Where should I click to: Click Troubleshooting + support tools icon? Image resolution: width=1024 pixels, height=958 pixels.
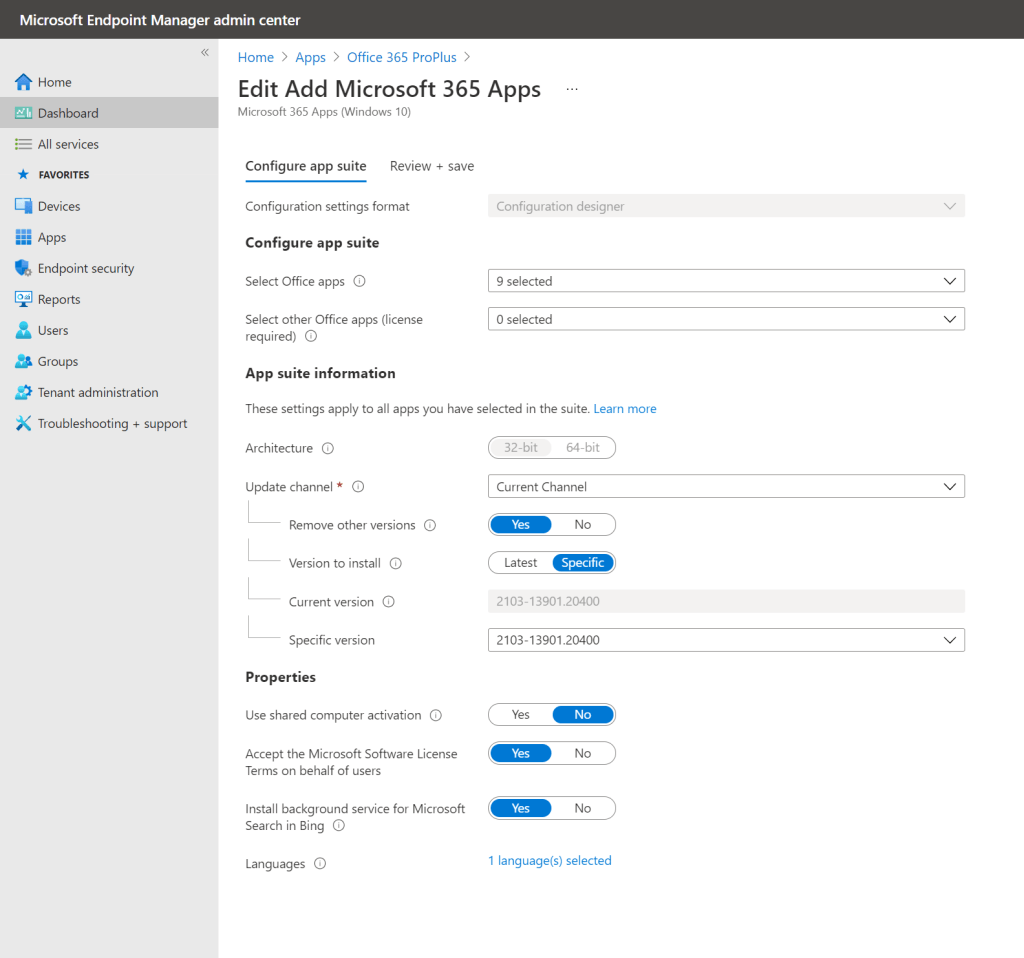24,423
